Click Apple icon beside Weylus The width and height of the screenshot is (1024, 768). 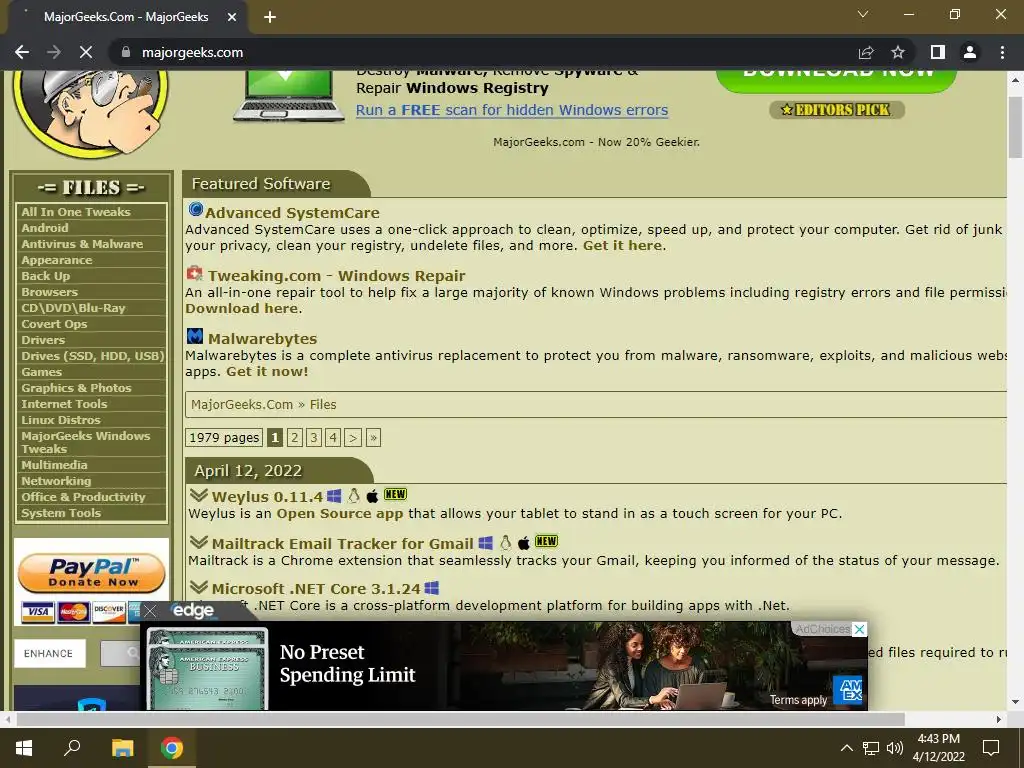(372, 496)
